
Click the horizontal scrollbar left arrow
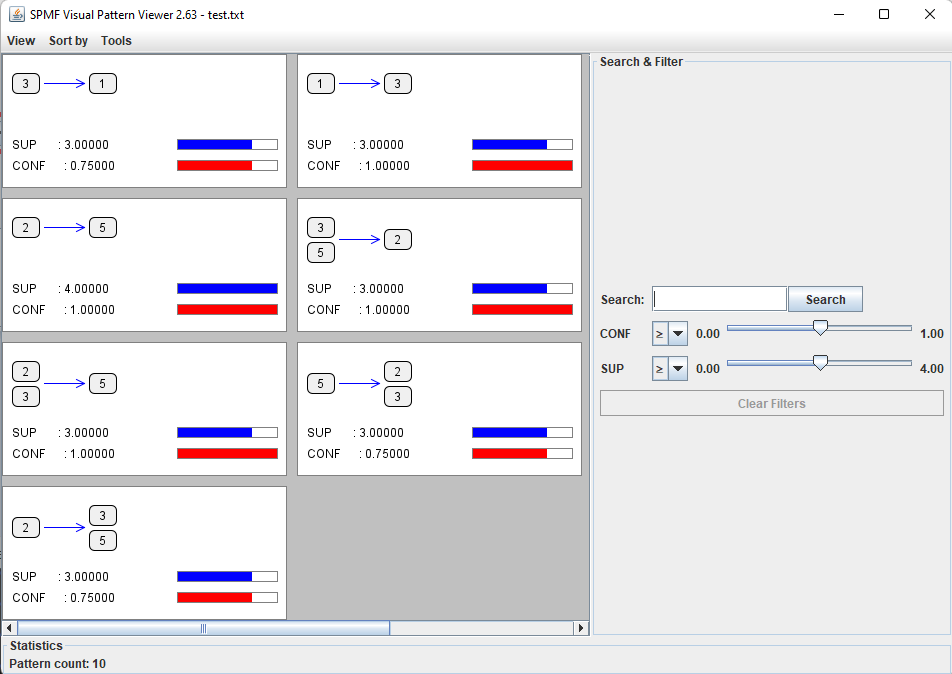[x=10, y=628]
